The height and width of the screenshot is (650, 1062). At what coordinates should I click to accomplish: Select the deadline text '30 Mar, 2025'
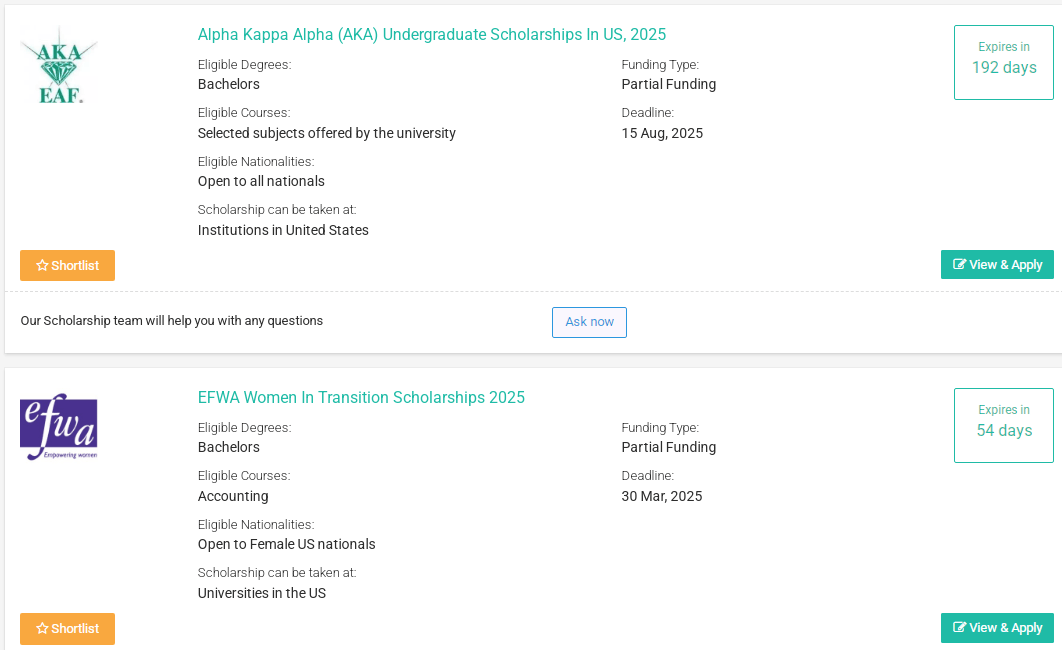[x=662, y=496]
